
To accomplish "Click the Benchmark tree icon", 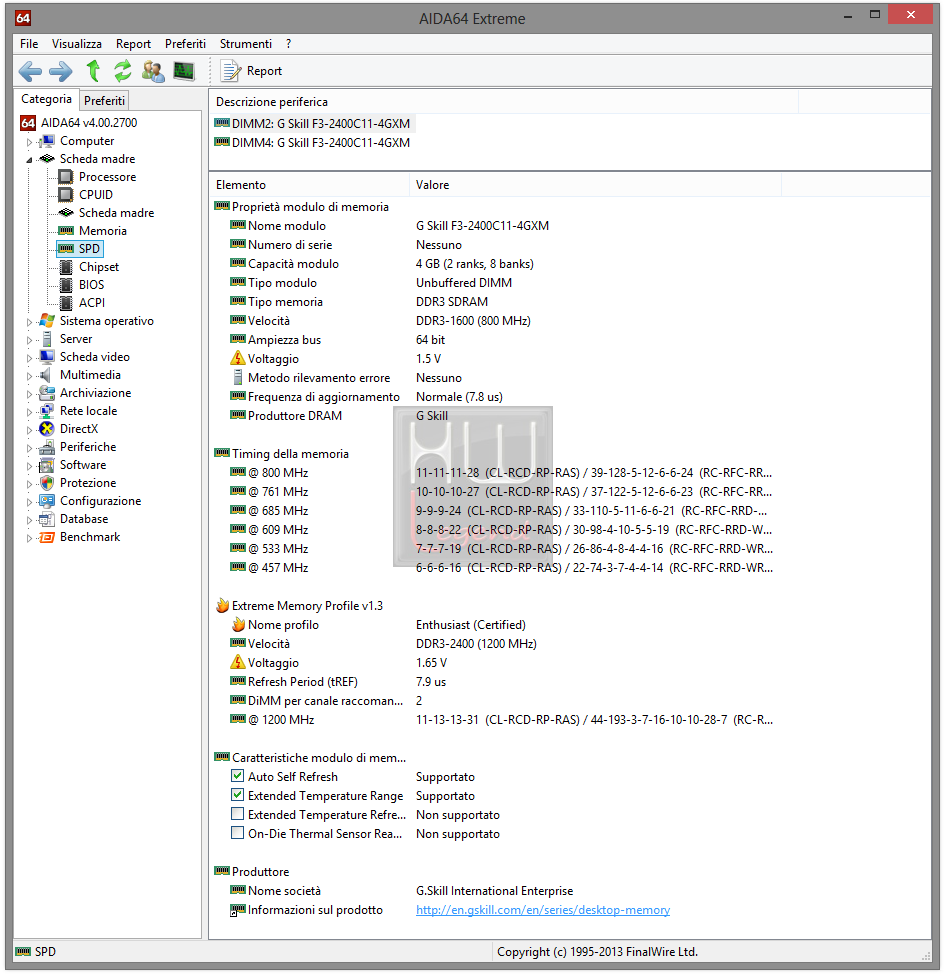I will click(x=47, y=537).
